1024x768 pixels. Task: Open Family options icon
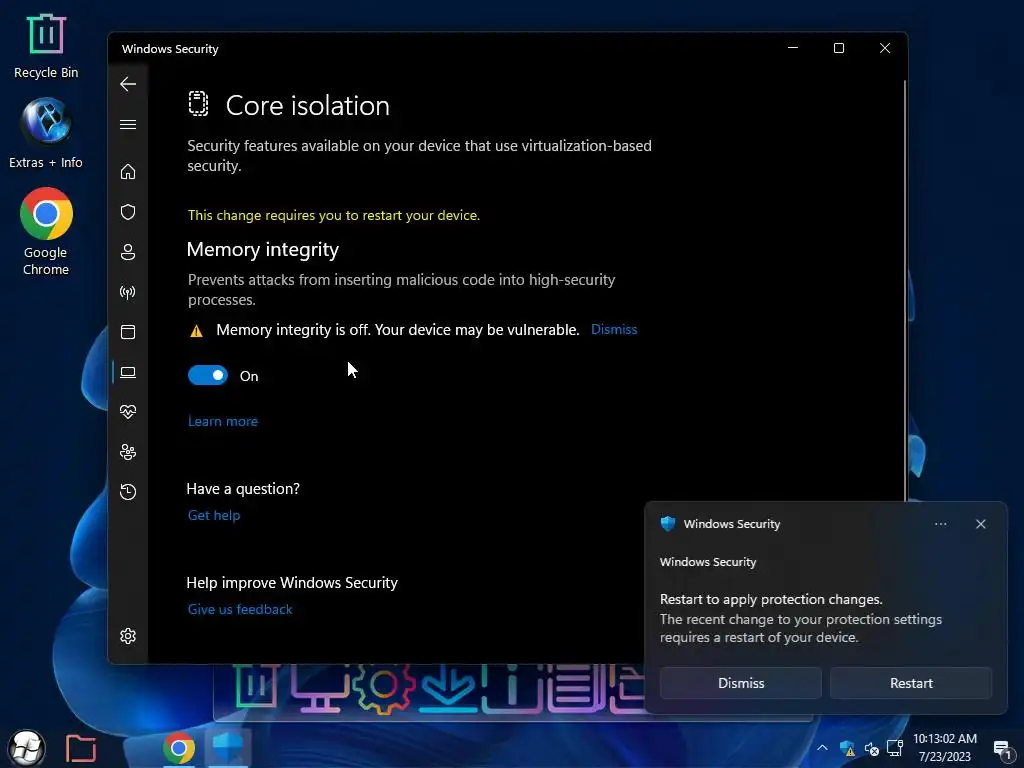click(x=128, y=452)
